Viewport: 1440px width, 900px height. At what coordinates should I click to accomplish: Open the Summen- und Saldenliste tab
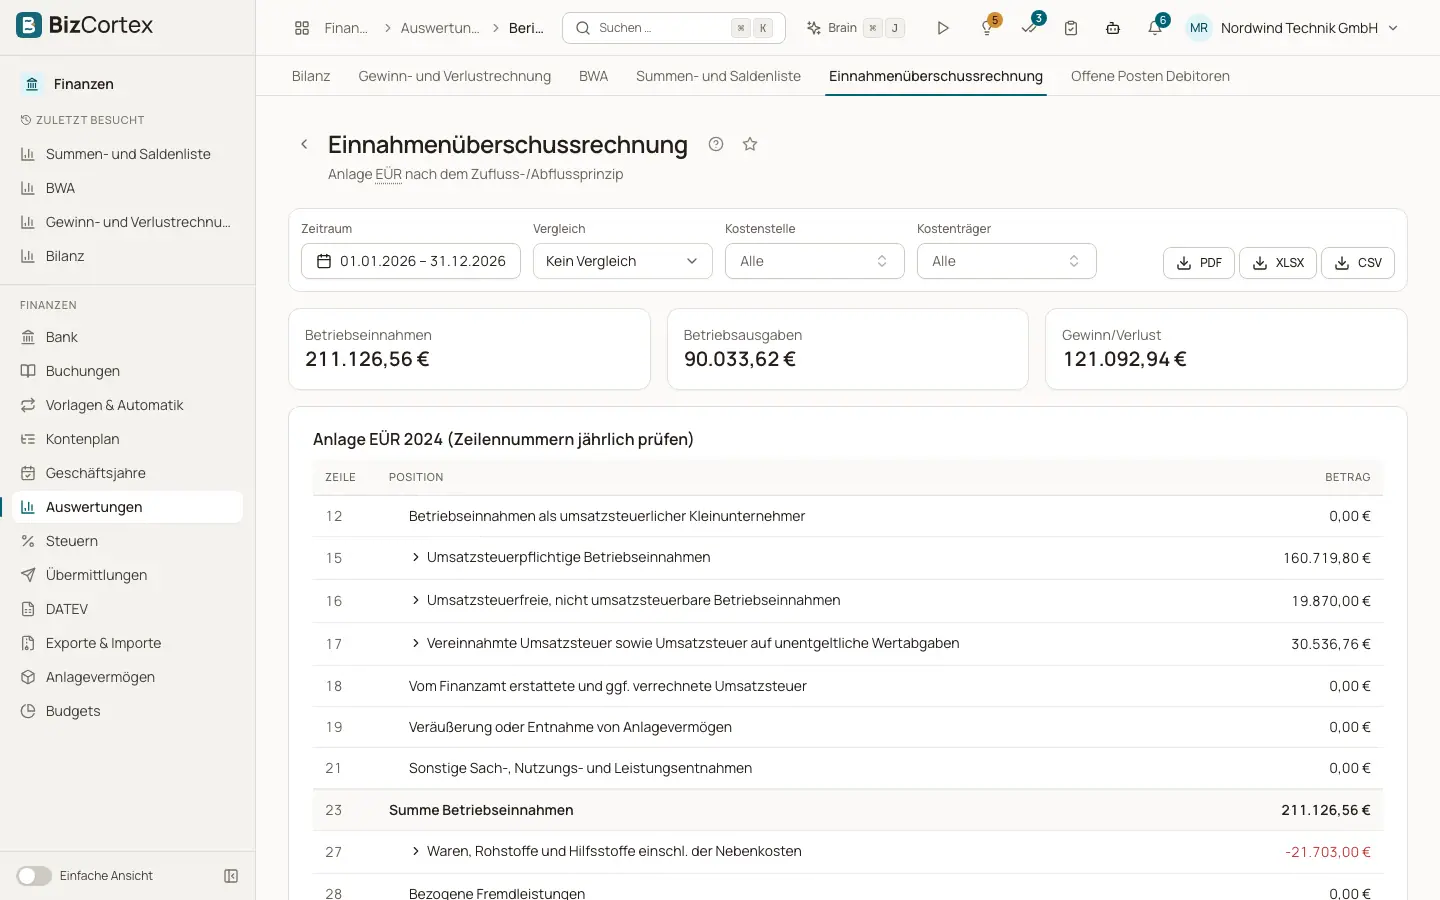(x=718, y=76)
